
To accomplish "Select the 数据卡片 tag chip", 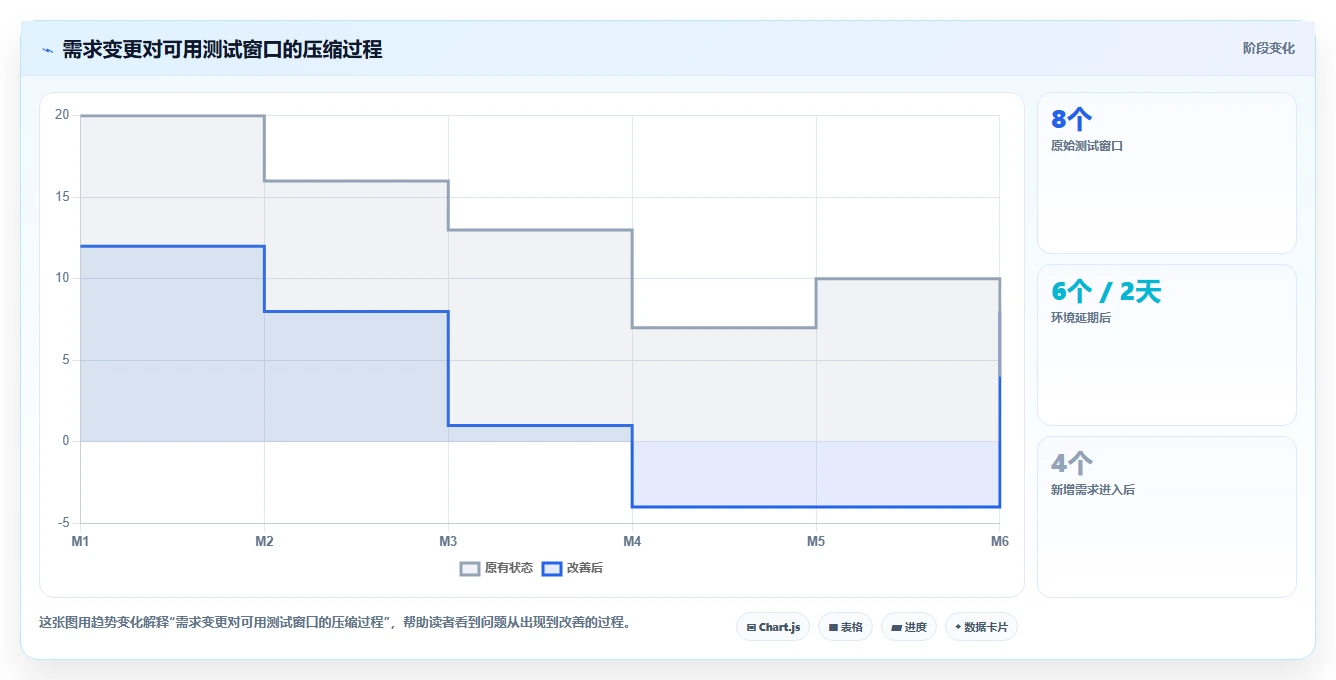I will tap(981, 627).
